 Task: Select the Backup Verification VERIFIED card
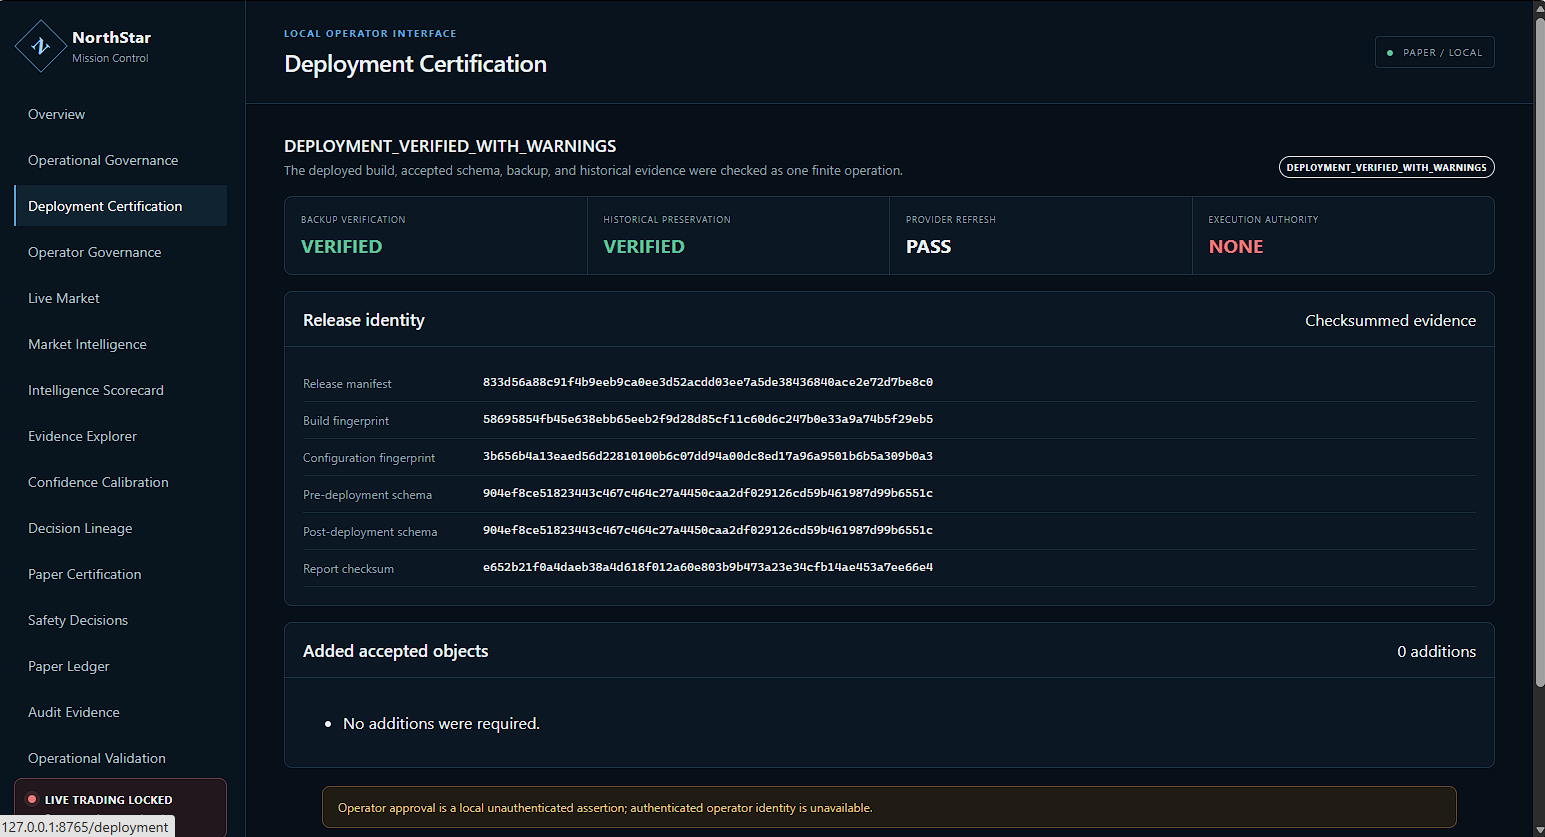436,235
